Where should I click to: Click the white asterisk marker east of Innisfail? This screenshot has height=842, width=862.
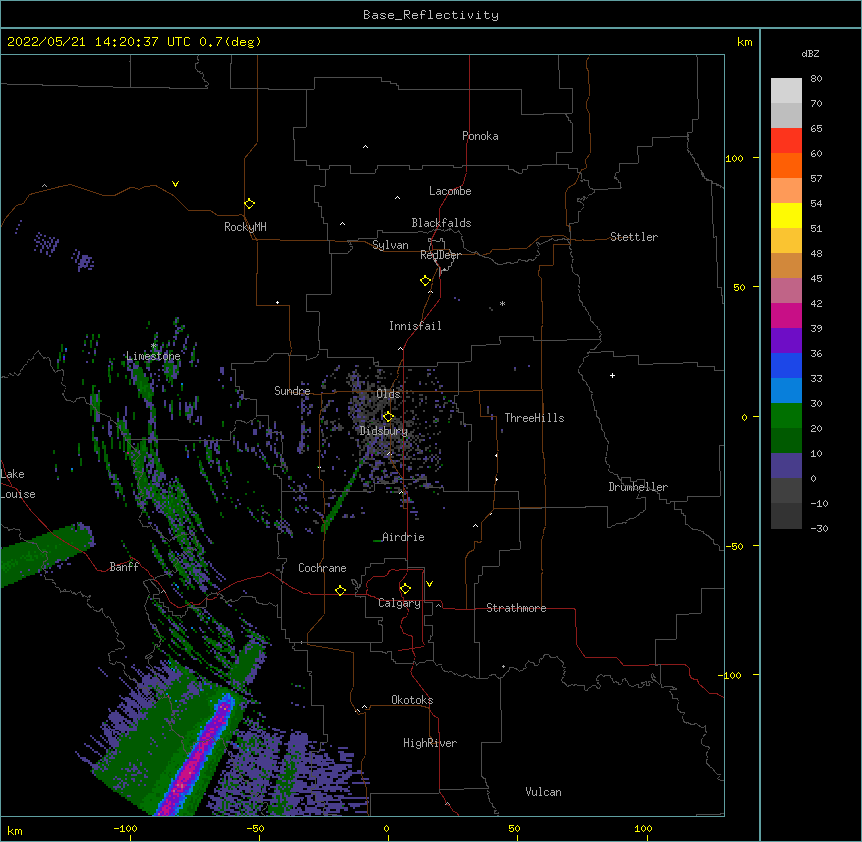coord(502,303)
